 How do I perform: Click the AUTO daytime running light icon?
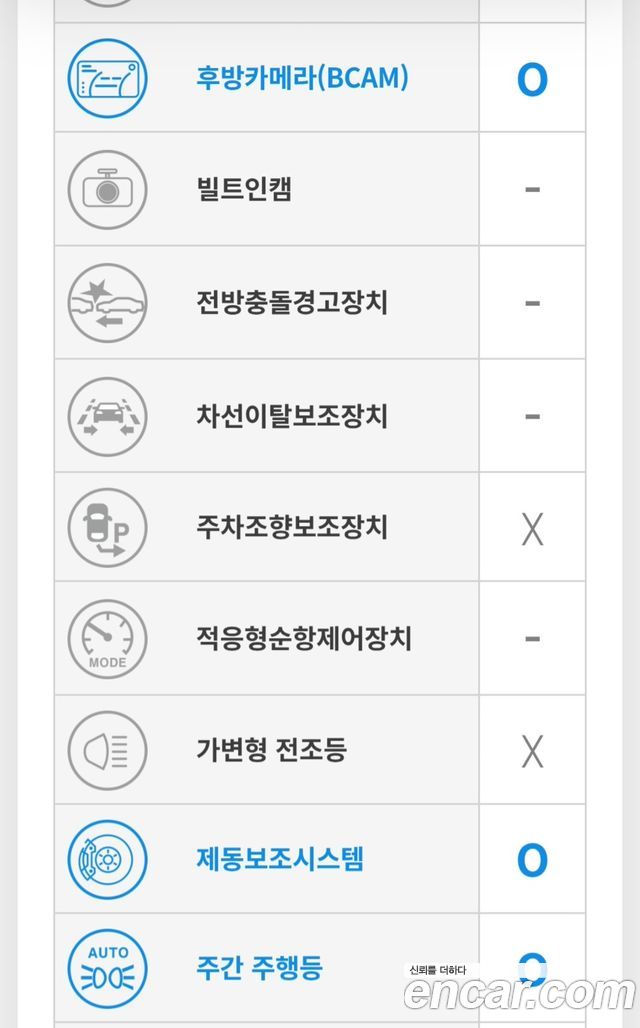click(x=108, y=969)
